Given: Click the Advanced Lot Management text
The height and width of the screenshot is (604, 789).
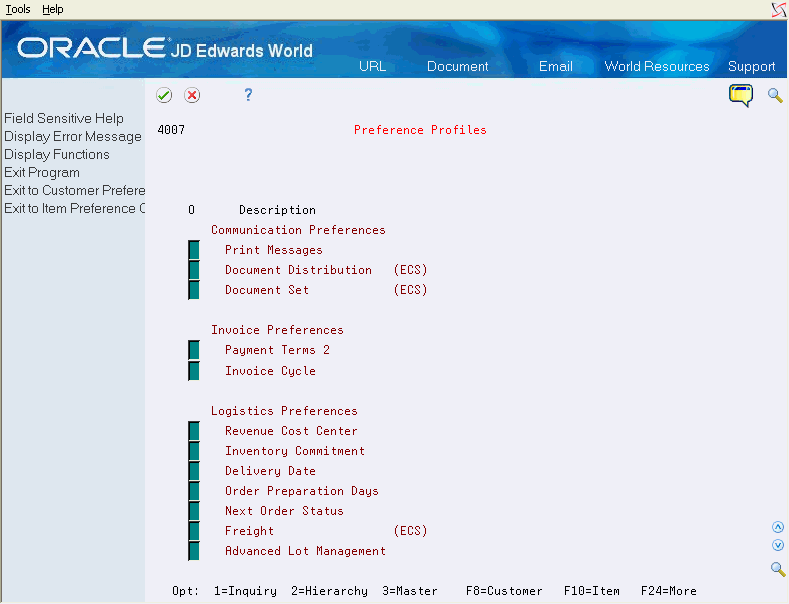Looking at the screenshot, I should tap(305, 551).
